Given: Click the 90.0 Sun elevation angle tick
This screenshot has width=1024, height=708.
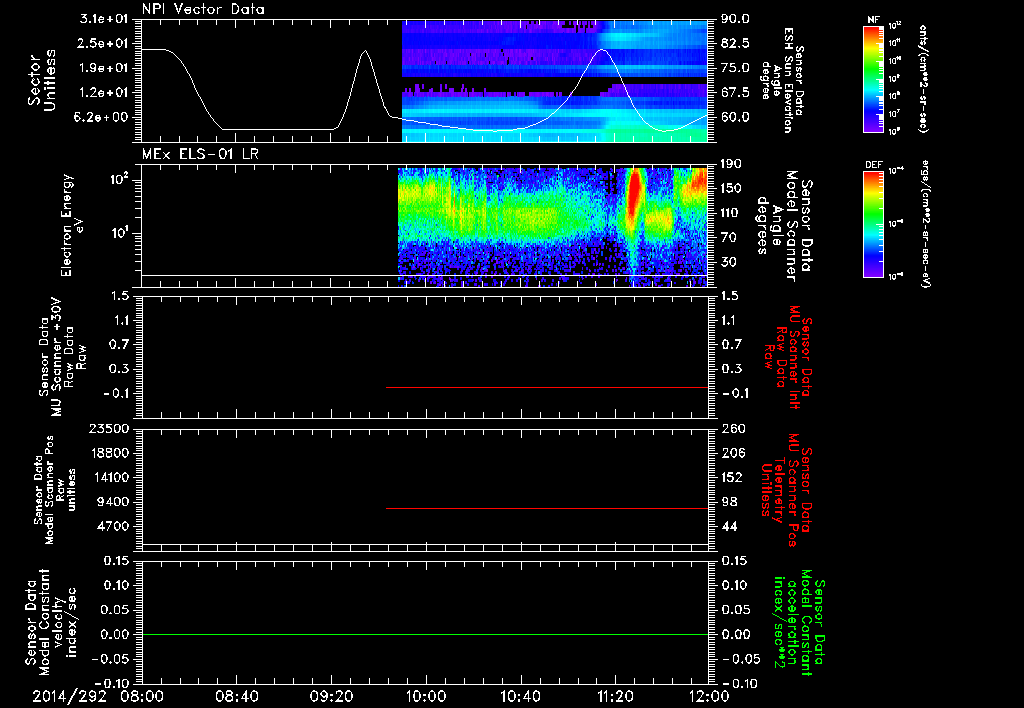Looking at the screenshot, I should (x=735, y=19).
